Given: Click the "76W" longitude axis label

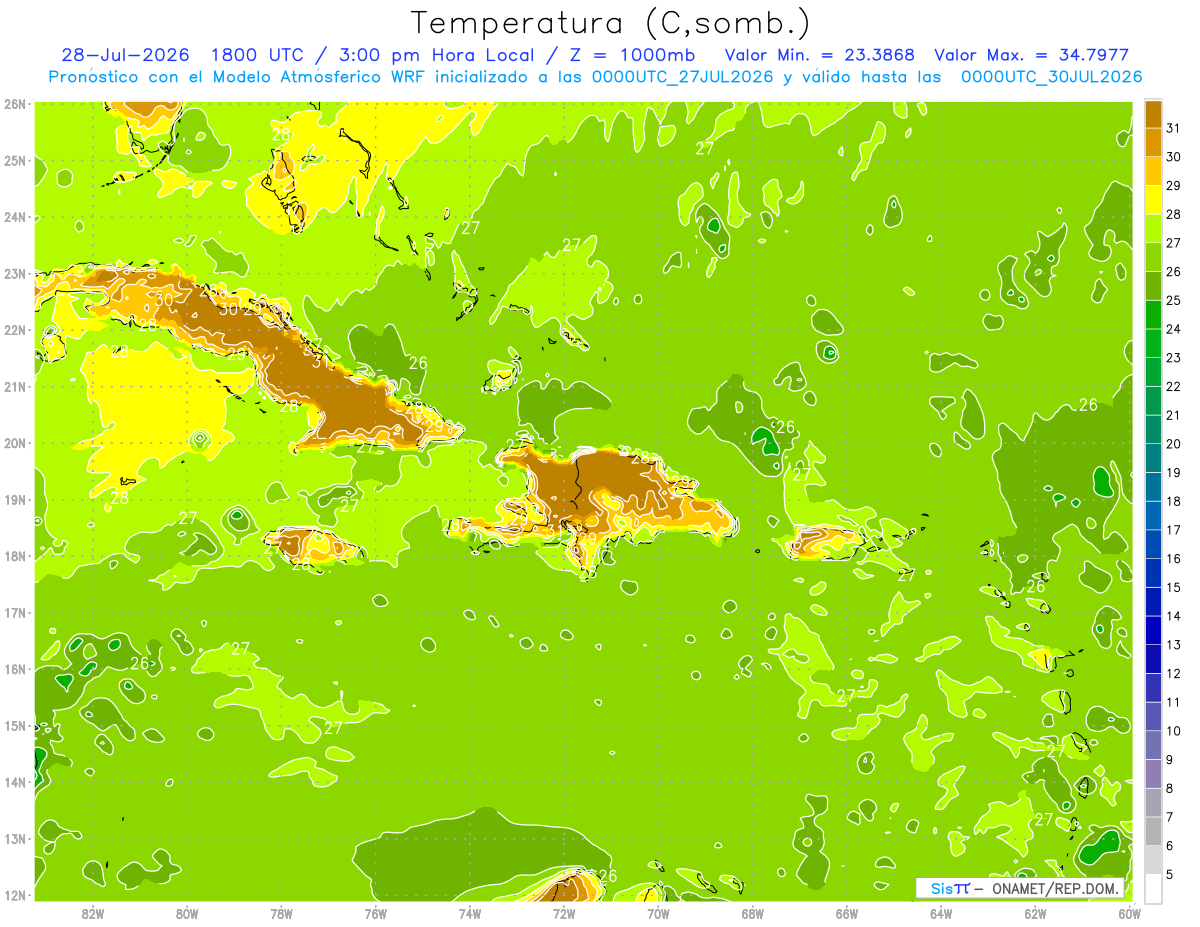Looking at the screenshot, I should [x=375, y=914].
